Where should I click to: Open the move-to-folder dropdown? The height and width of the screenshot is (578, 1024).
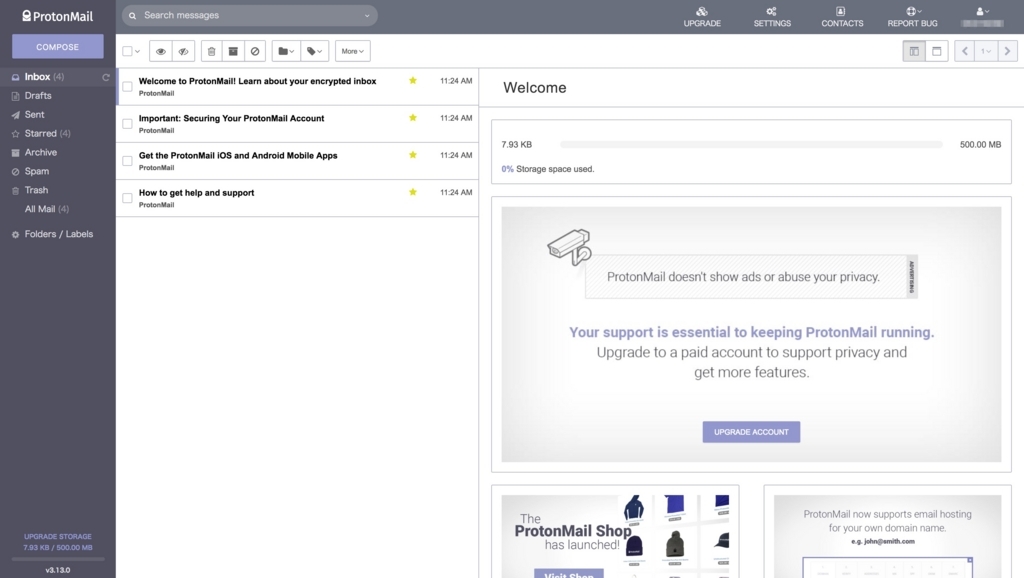click(286, 51)
